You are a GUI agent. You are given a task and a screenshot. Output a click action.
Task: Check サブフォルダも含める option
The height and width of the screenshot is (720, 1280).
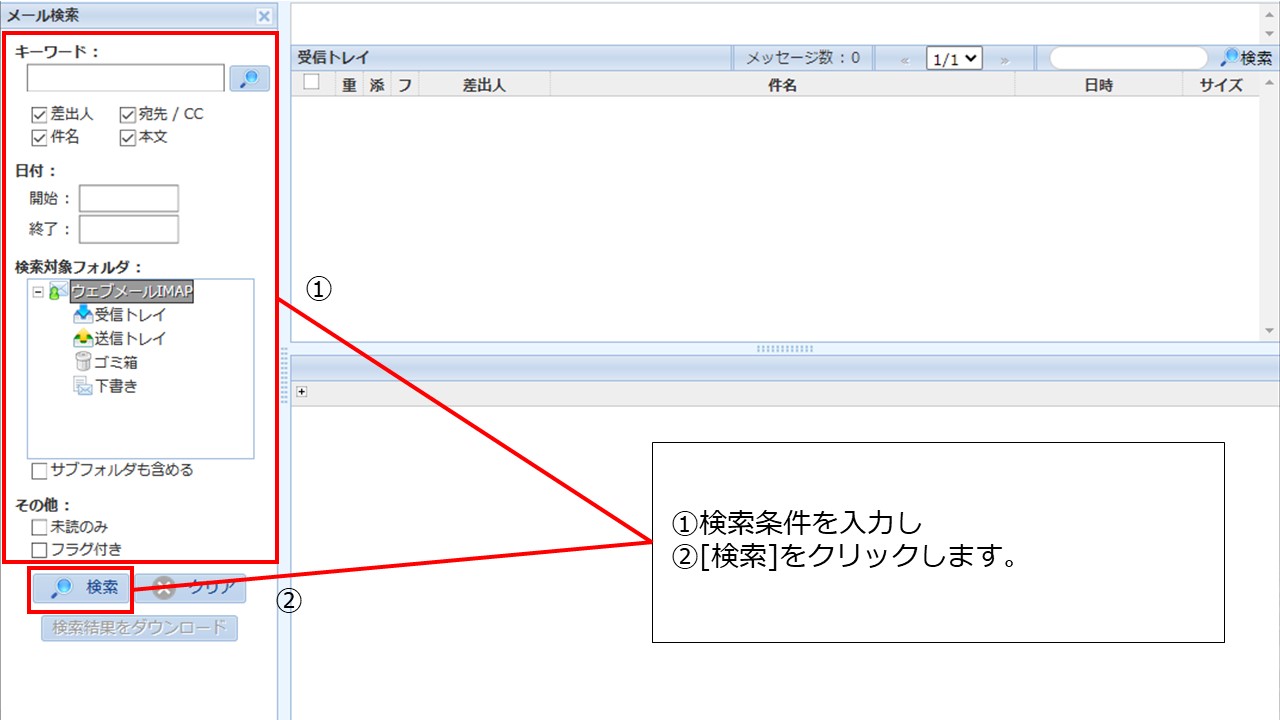click(x=38, y=470)
